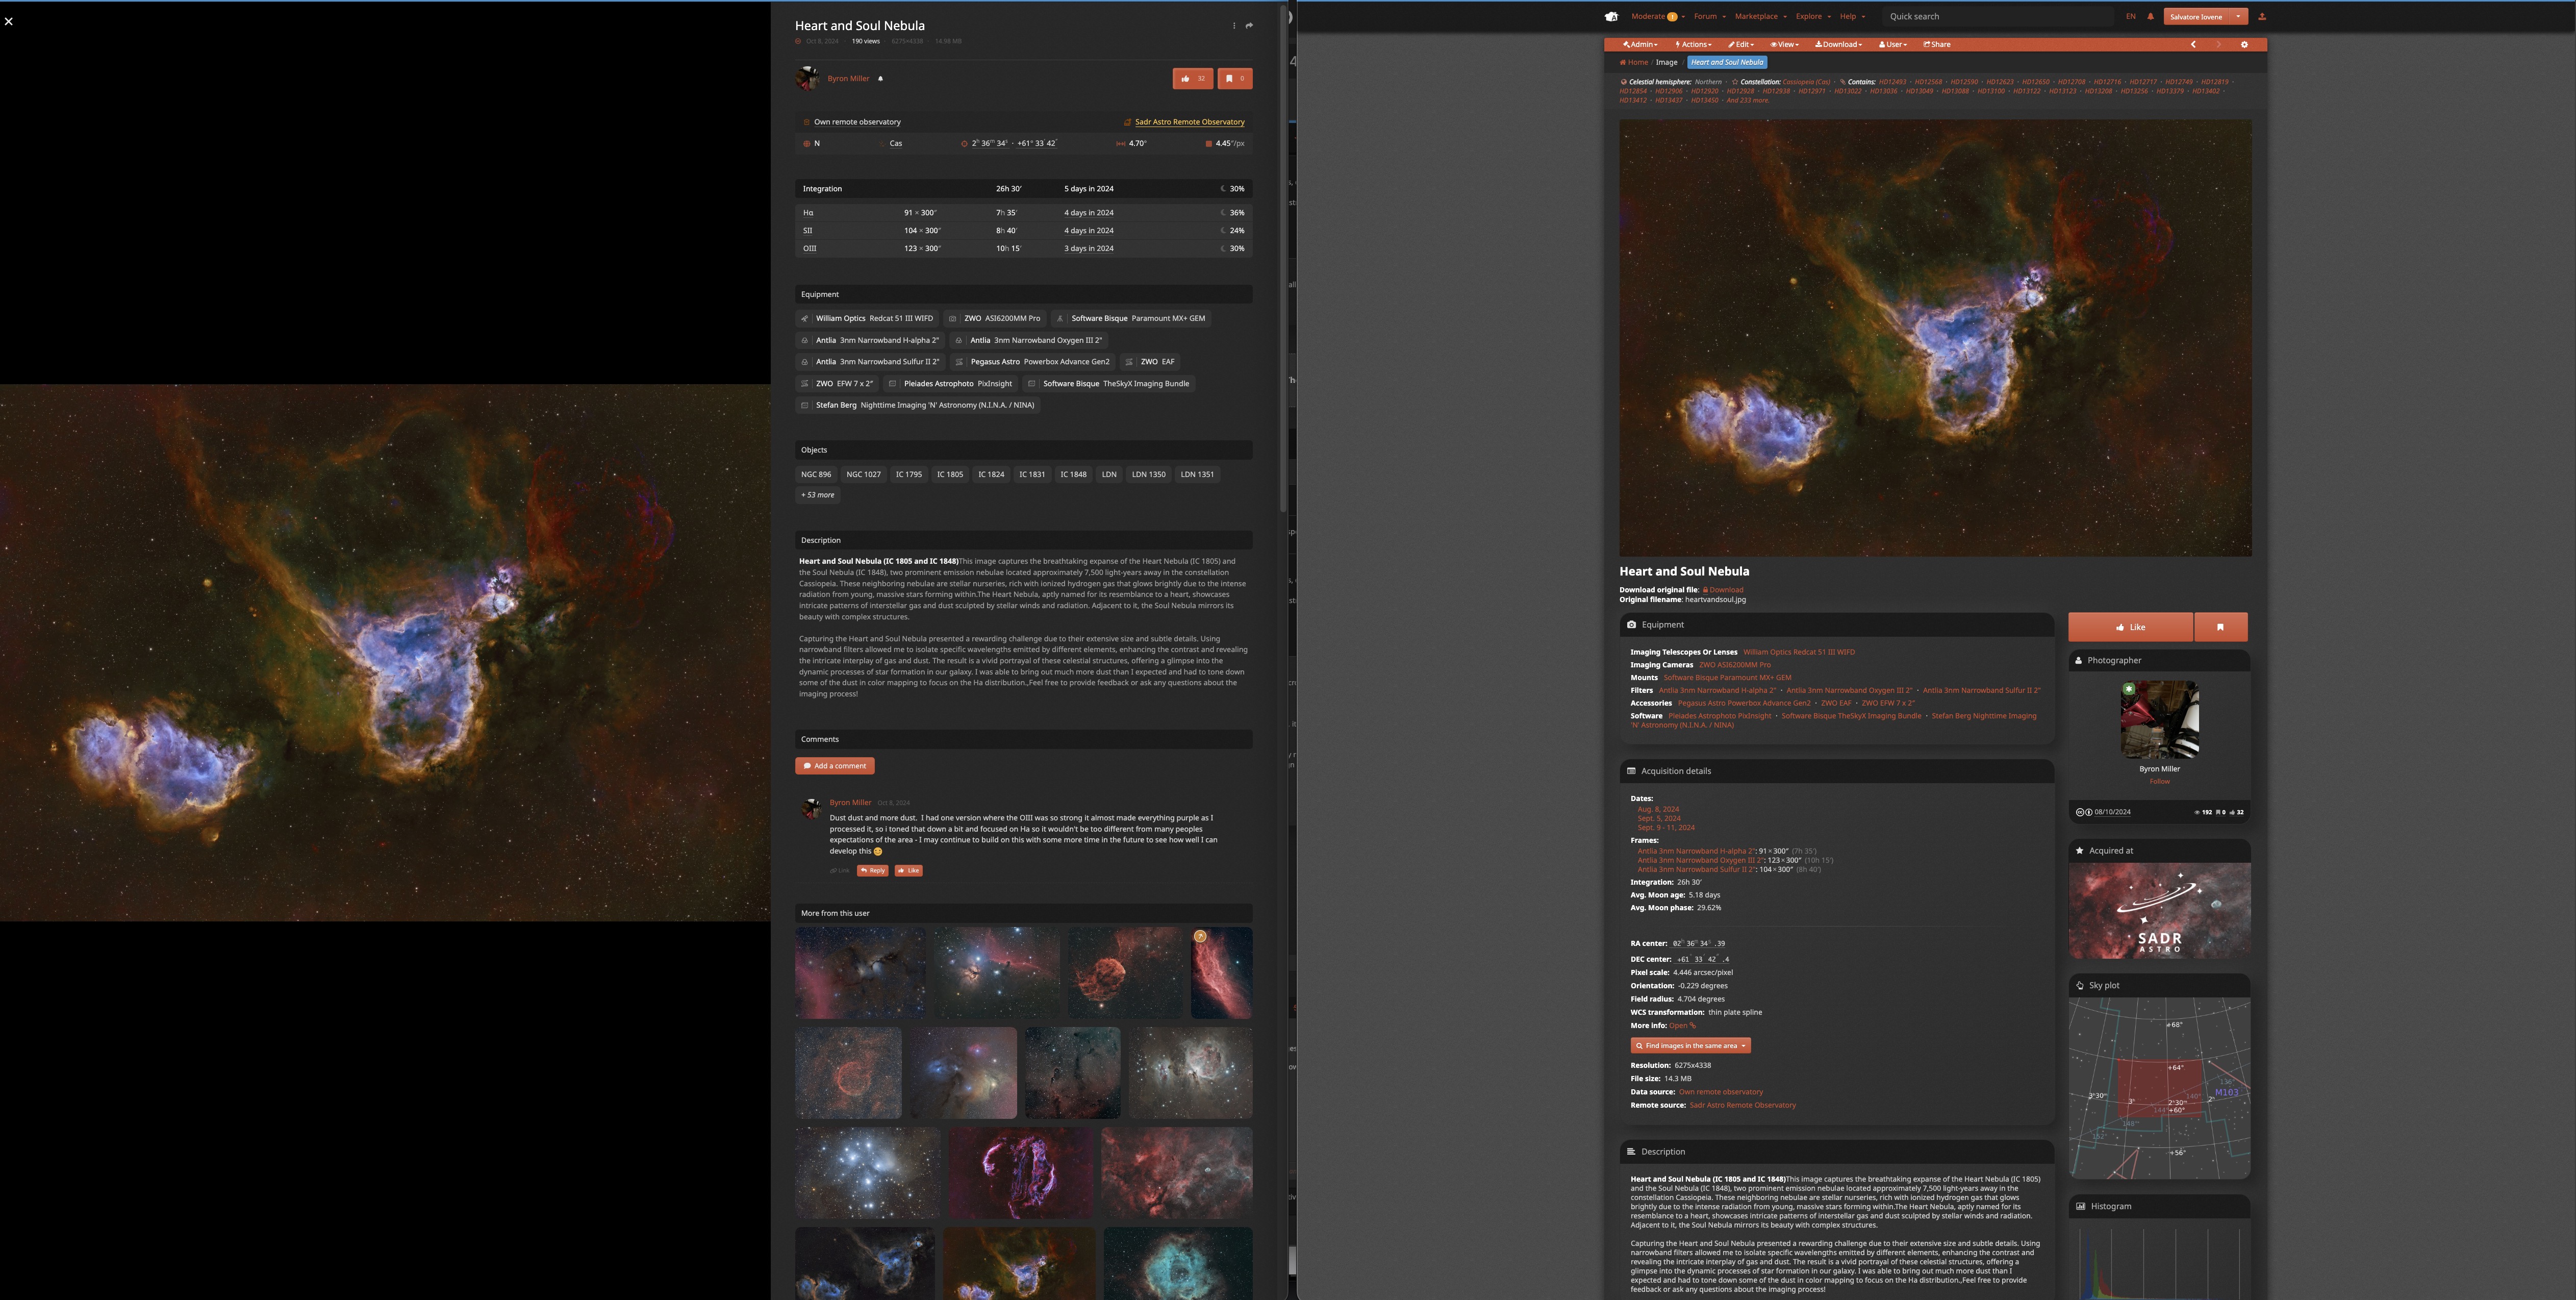Select the ZWO ASI6200MM Pro equipment tag
Image resolution: width=2576 pixels, height=1300 pixels.
pos(995,318)
